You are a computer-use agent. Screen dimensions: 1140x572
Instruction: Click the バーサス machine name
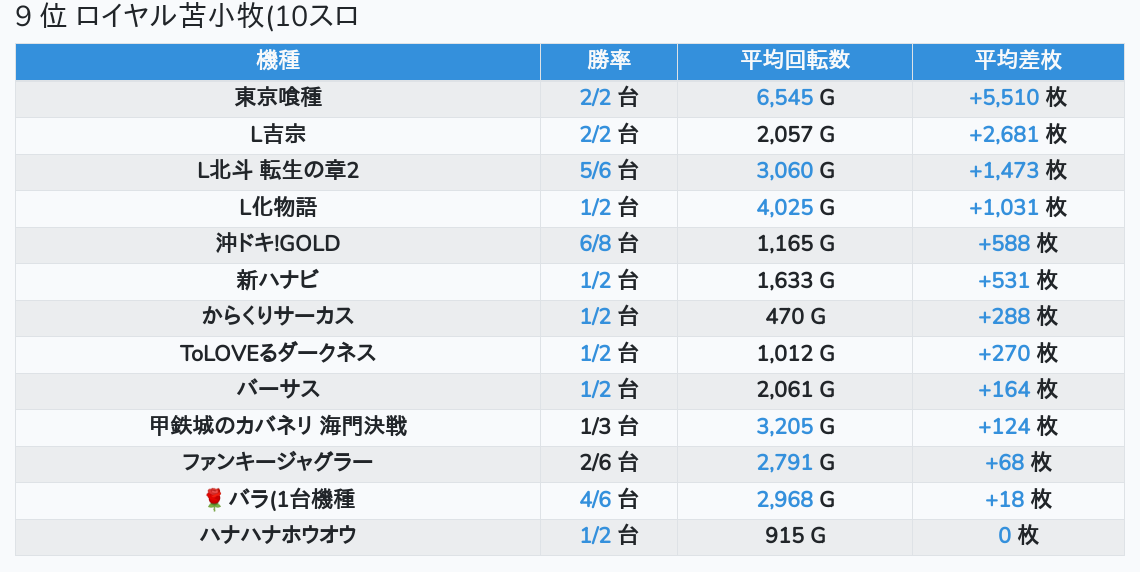[x=278, y=390]
